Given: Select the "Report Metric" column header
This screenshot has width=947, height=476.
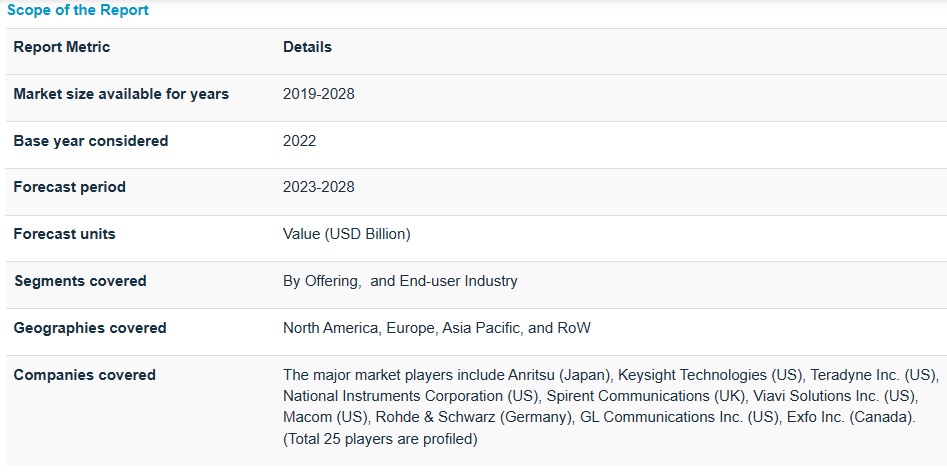Looking at the screenshot, I should pyautogui.click(x=62, y=47).
